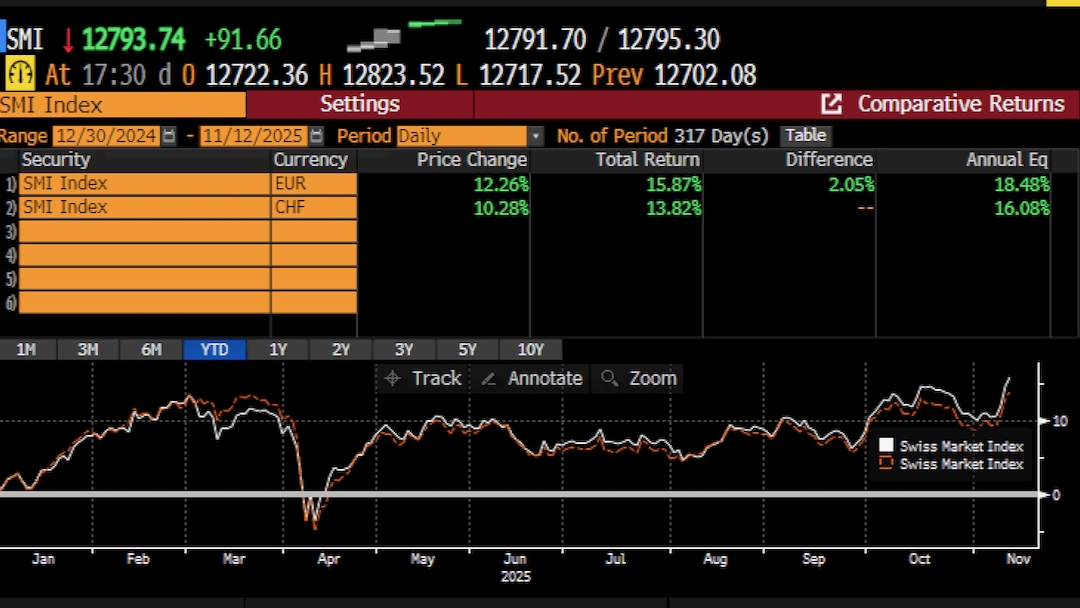Select the 6M range button

coord(151,349)
